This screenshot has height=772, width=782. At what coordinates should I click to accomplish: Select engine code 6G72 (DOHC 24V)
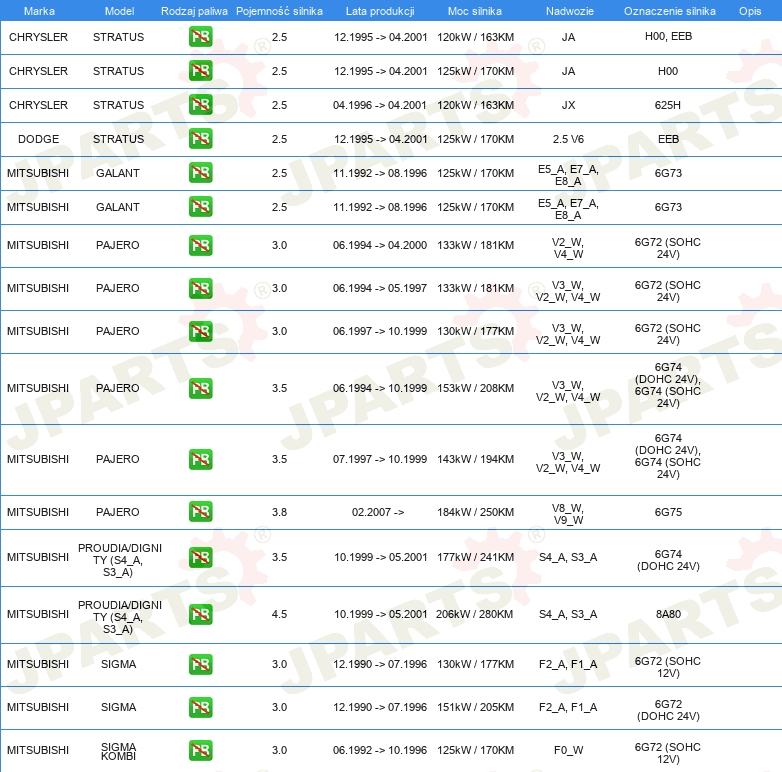[x=668, y=710]
